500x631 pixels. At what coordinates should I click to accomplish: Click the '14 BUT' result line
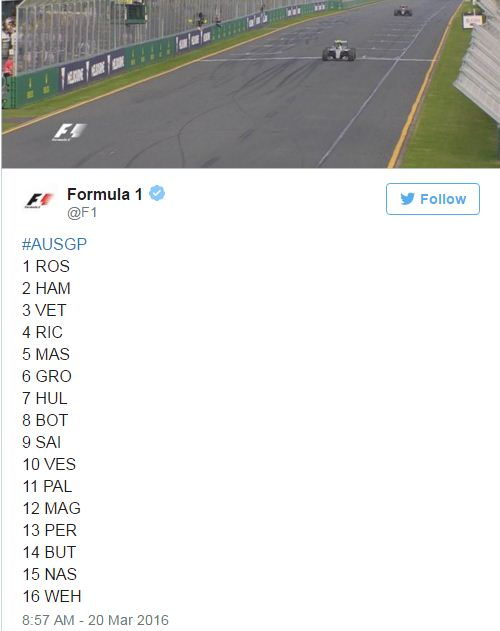49,552
